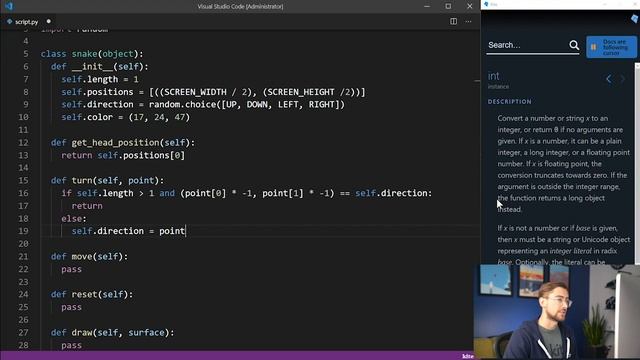Click the Kite window title bar icon
Image resolution: width=640 pixels, height=360 pixels.
pos(486,4)
